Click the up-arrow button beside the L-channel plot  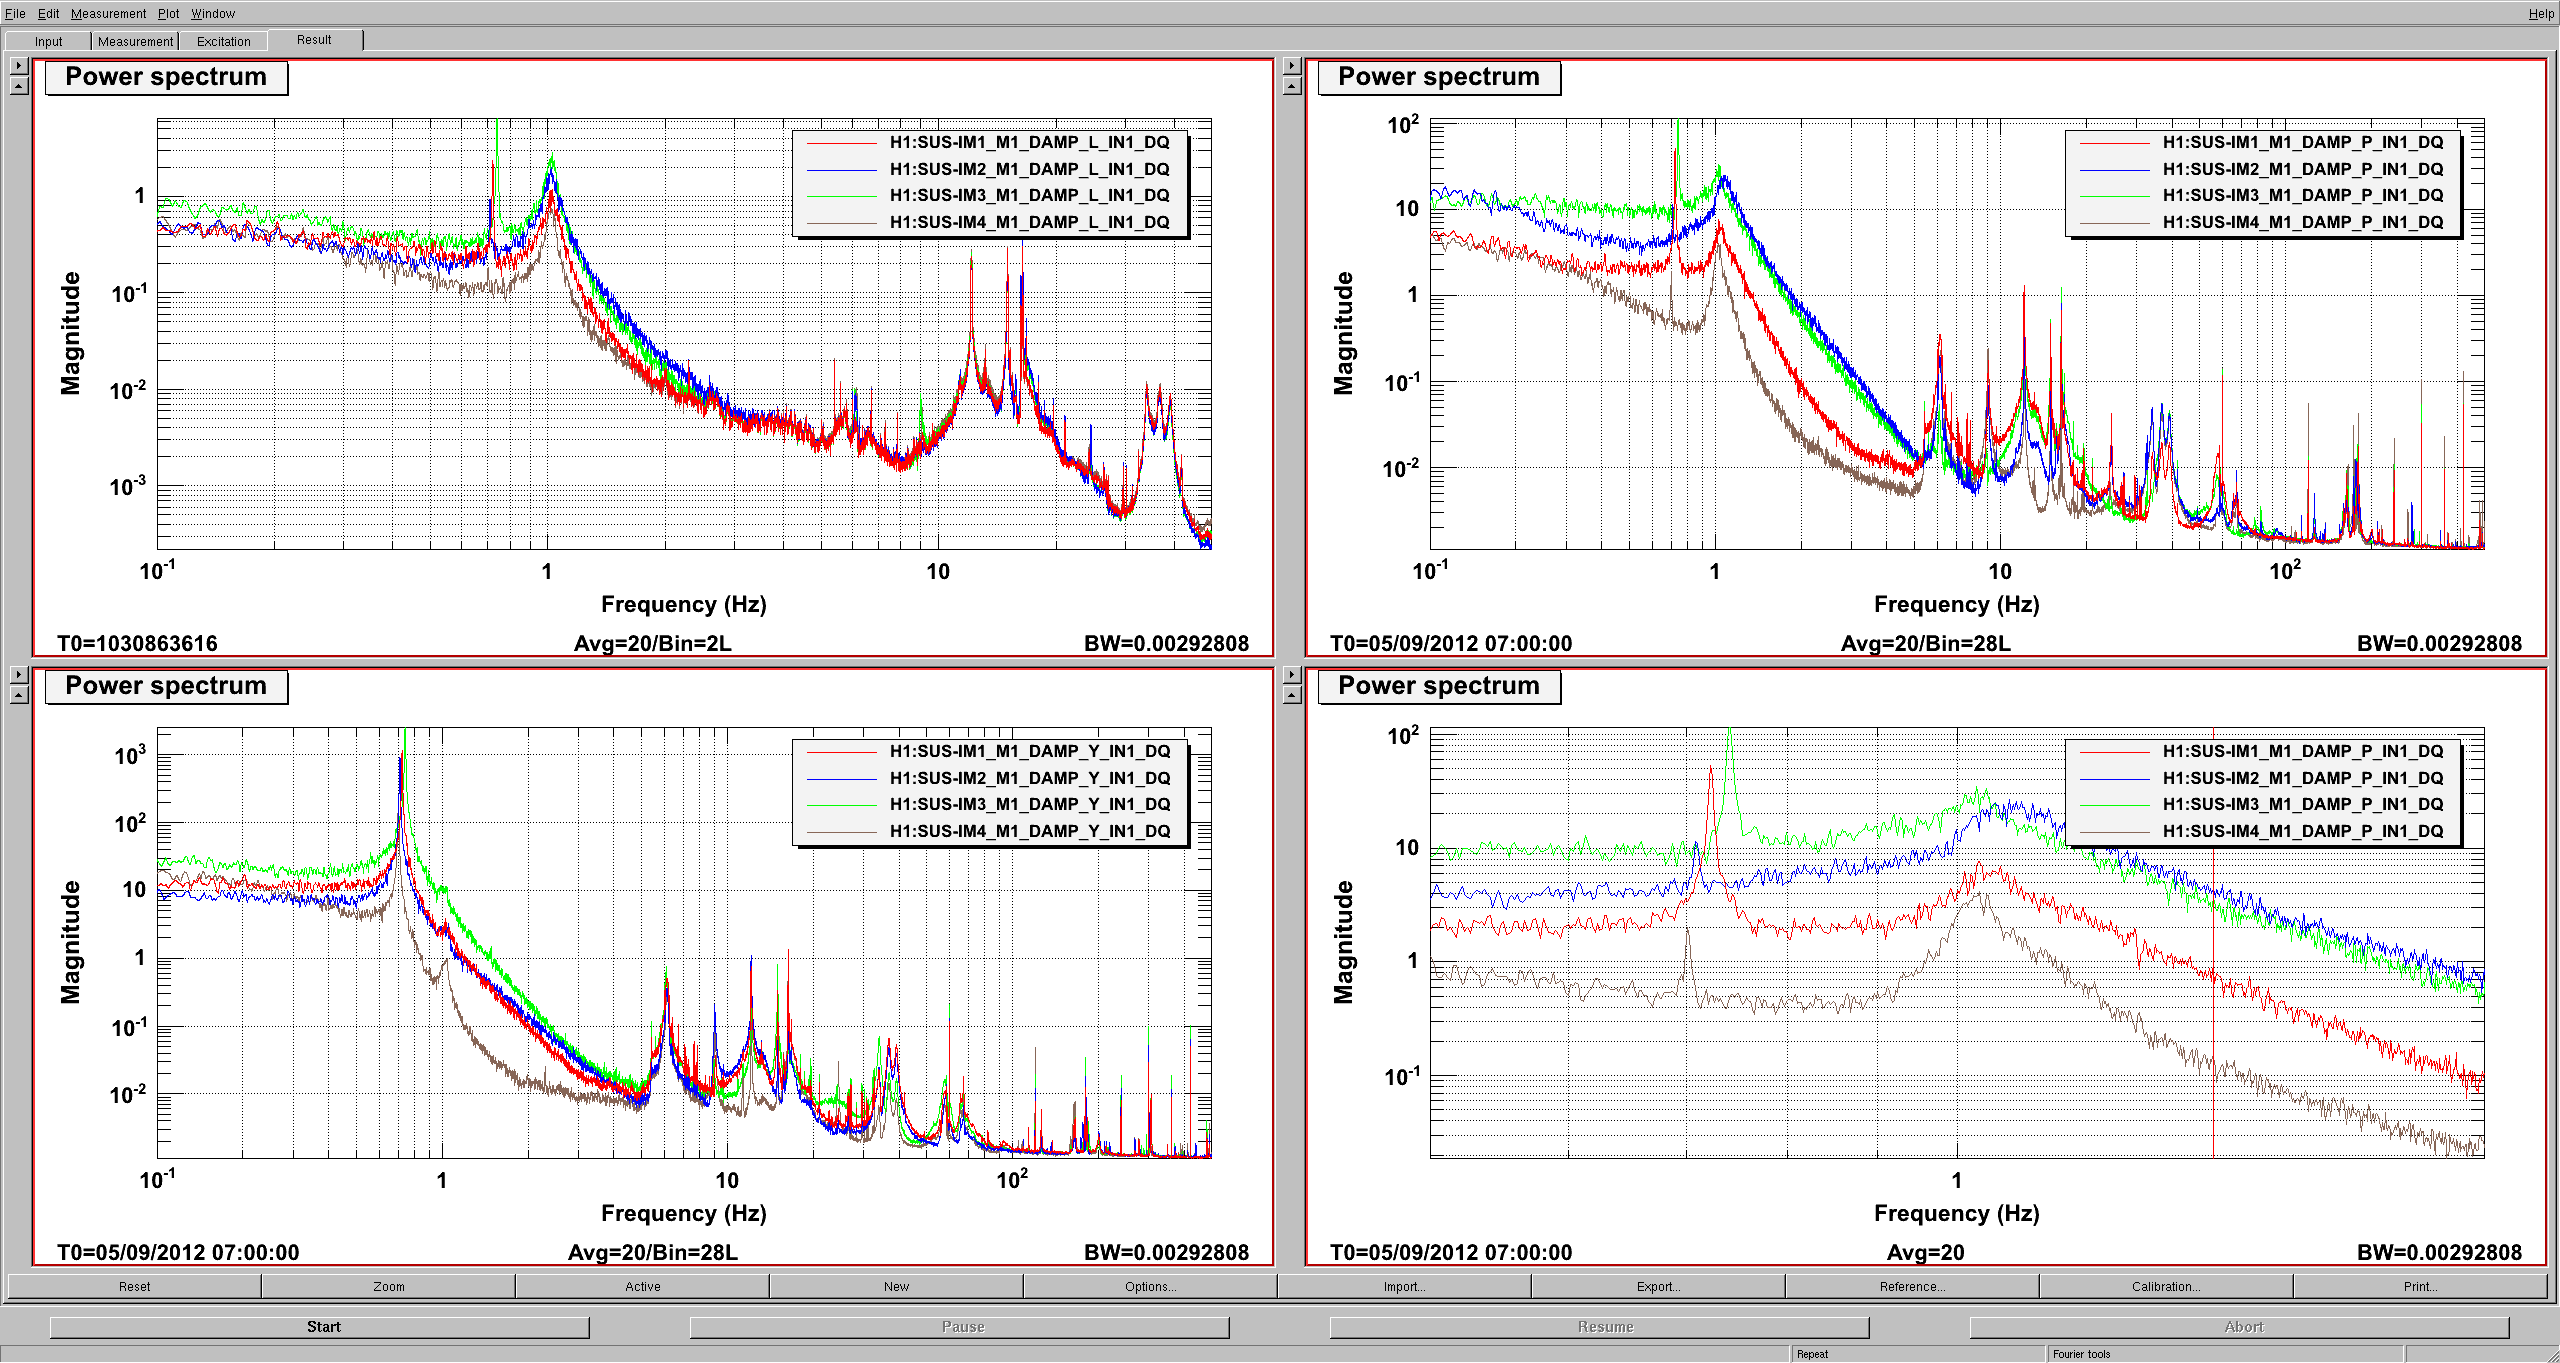coord(19,86)
